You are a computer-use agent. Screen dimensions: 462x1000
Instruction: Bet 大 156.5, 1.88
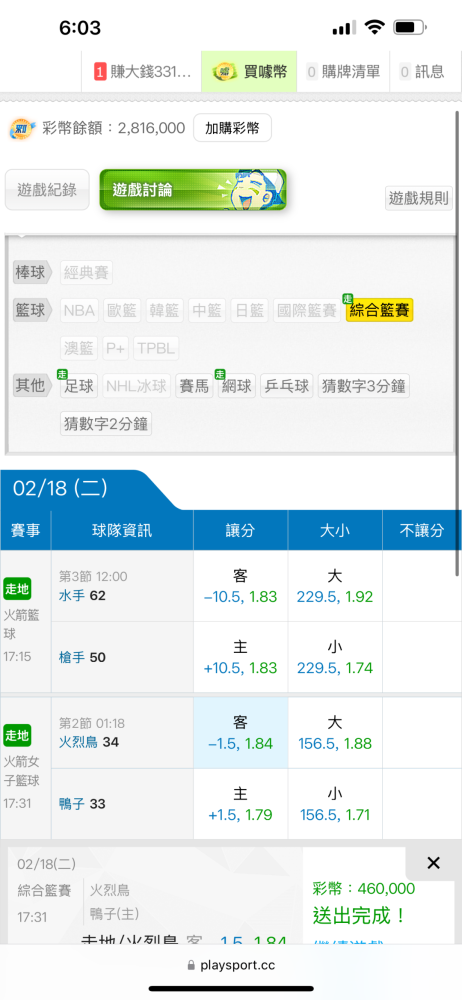335,733
